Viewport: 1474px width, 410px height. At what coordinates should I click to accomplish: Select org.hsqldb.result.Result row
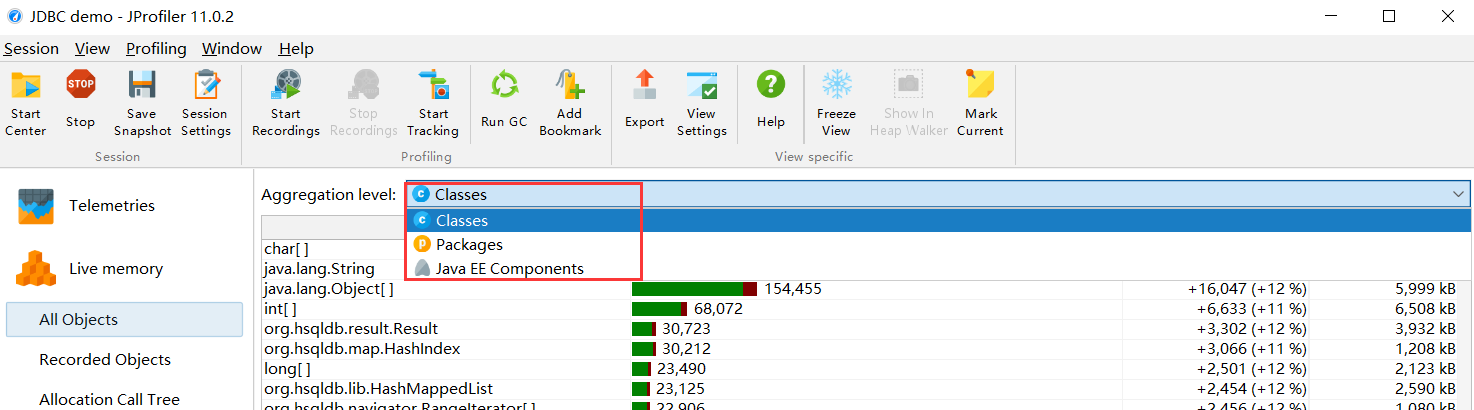pyautogui.click(x=865, y=328)
